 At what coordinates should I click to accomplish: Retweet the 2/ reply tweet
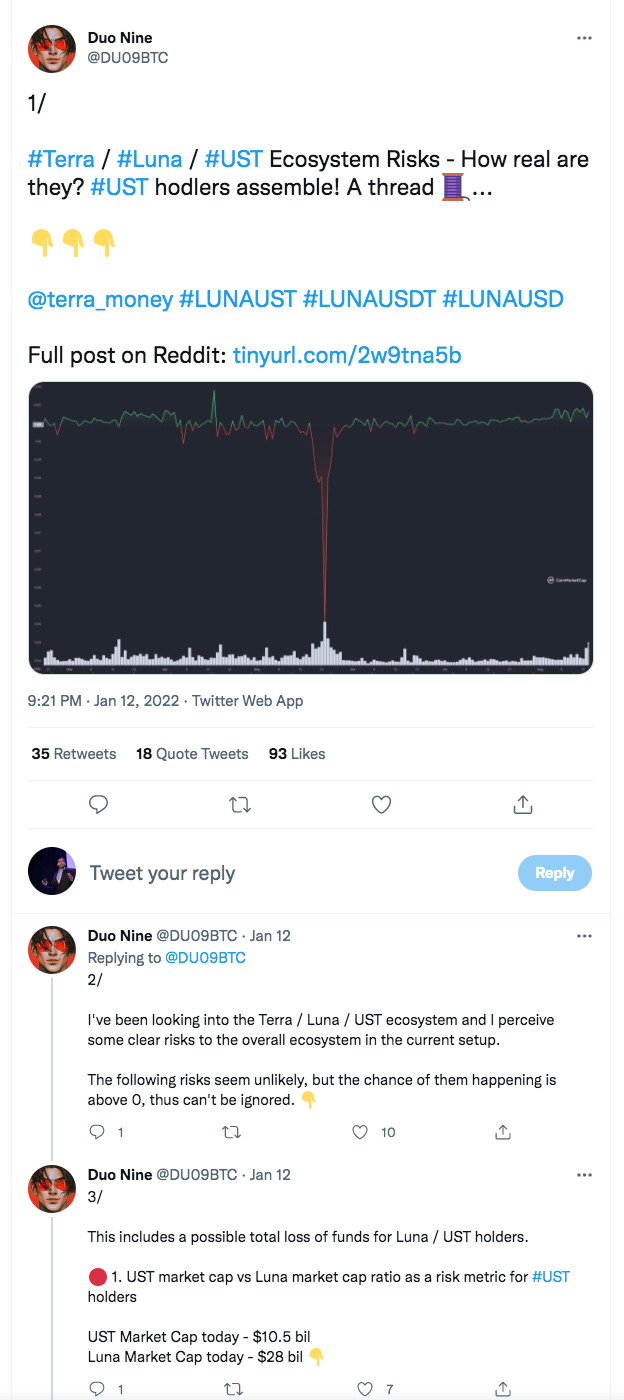(230, 1132)
